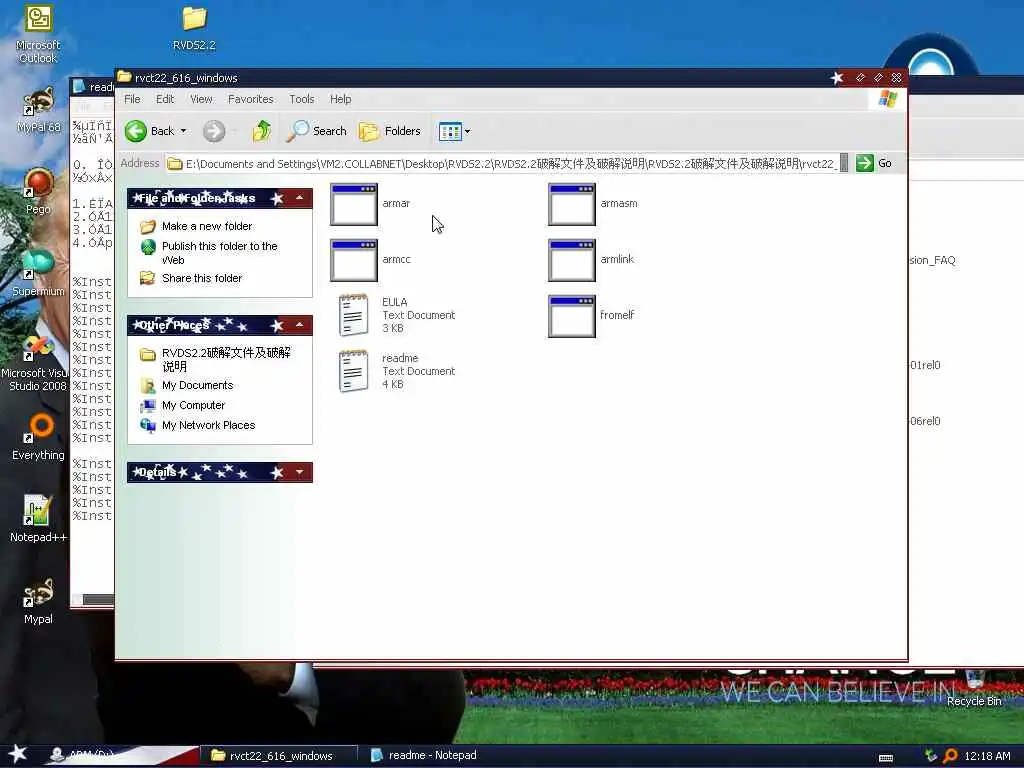Image resolution: width=1024 pixels, height=768 pixels.
Task: Go up one folder level
Action: 261,131
